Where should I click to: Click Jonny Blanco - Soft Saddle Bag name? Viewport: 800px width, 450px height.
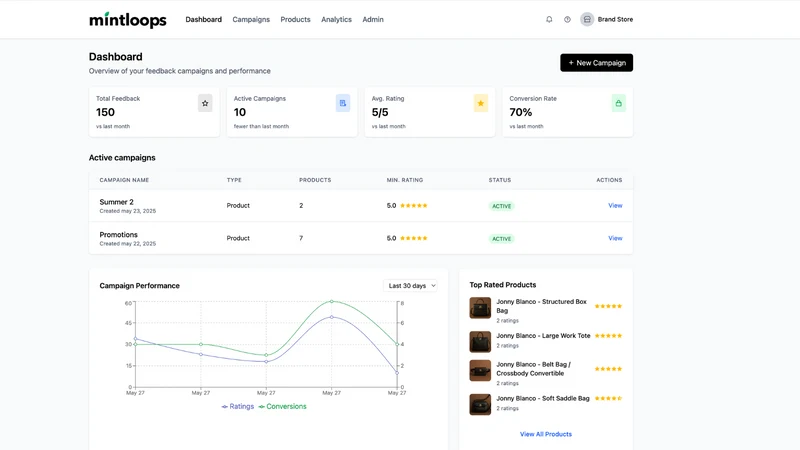click(x=543, y=398)
